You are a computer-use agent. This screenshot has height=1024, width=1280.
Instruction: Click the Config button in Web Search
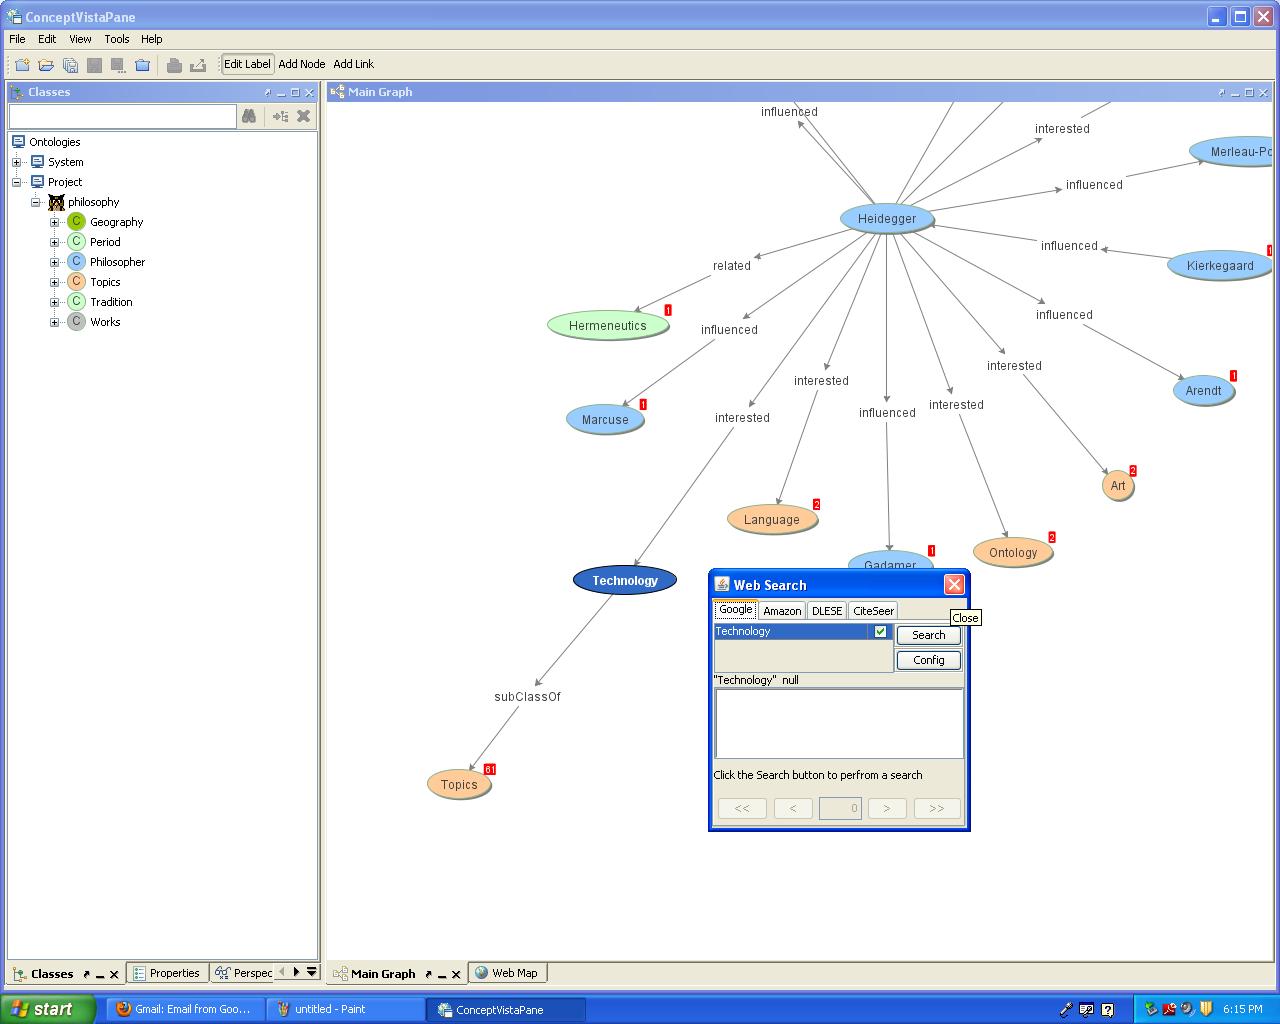928,660
